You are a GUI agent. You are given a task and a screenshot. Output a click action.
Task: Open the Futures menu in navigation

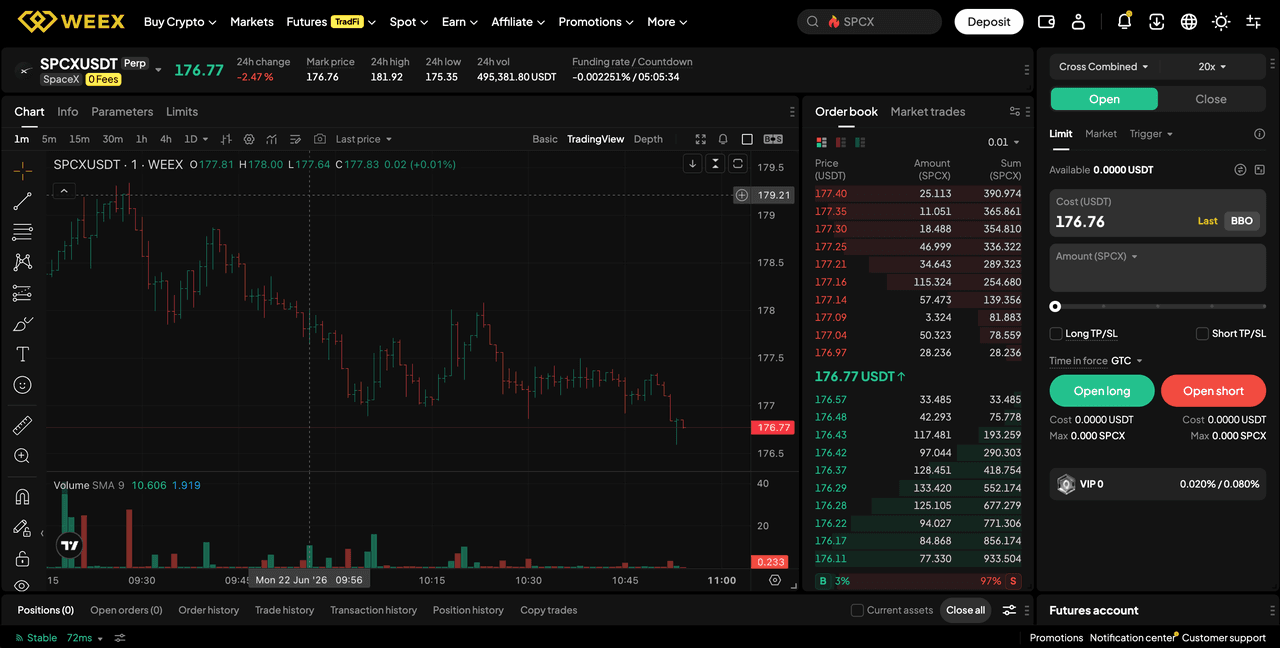point(331,22)
